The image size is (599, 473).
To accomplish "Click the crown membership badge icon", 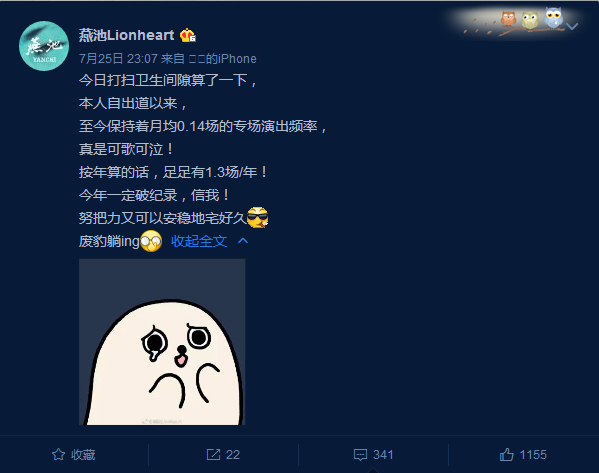I will 188,36.
